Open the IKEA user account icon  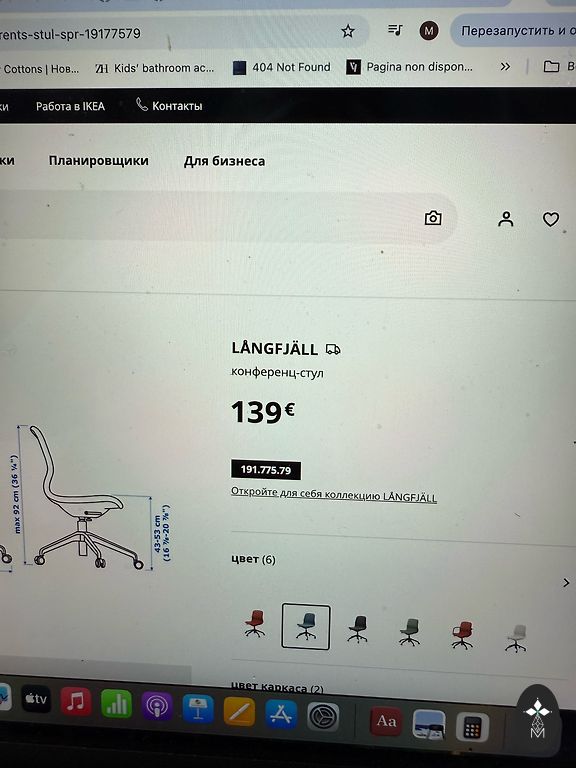[506, 219]
